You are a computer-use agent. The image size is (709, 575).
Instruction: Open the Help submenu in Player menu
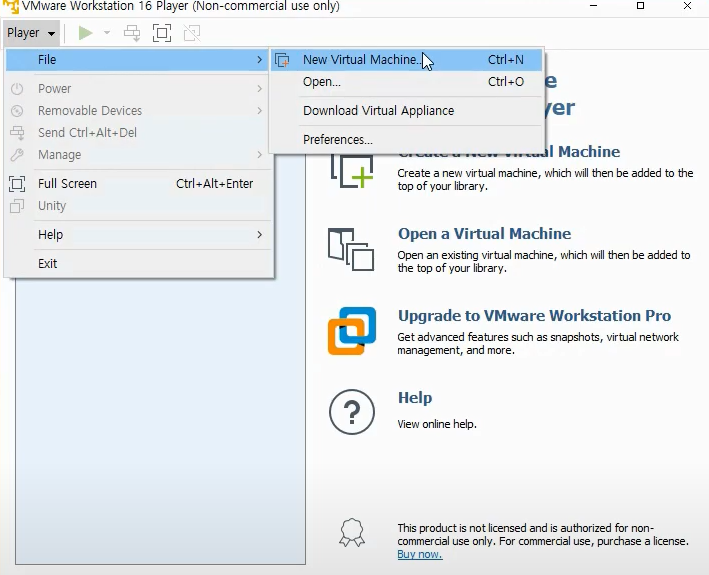(138, 235)
